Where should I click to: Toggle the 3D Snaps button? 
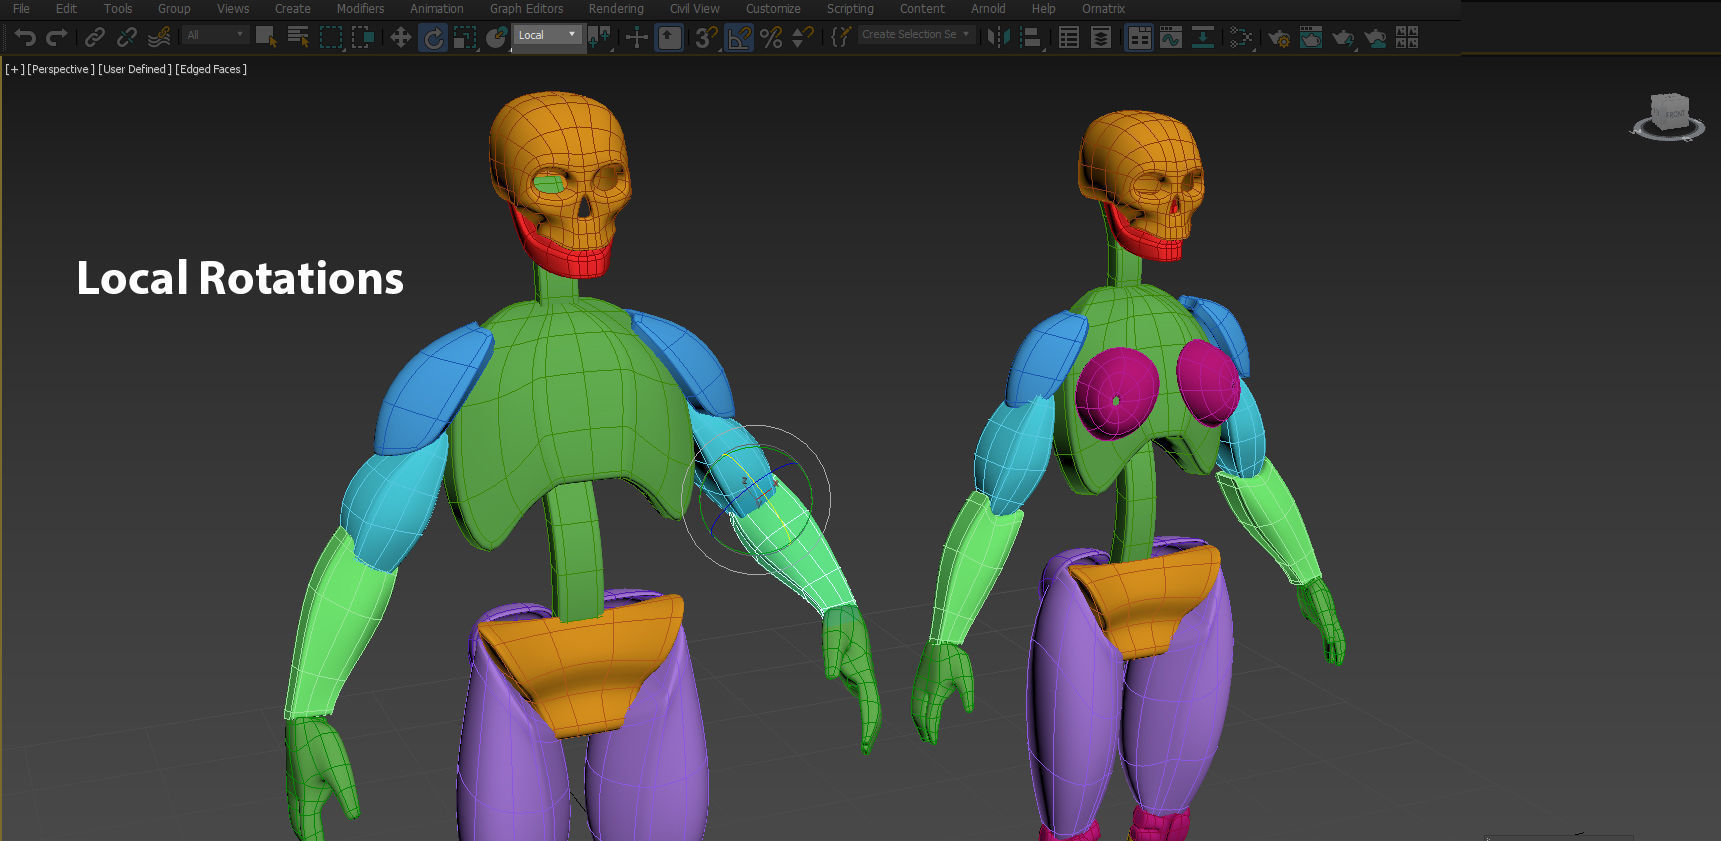707,37
